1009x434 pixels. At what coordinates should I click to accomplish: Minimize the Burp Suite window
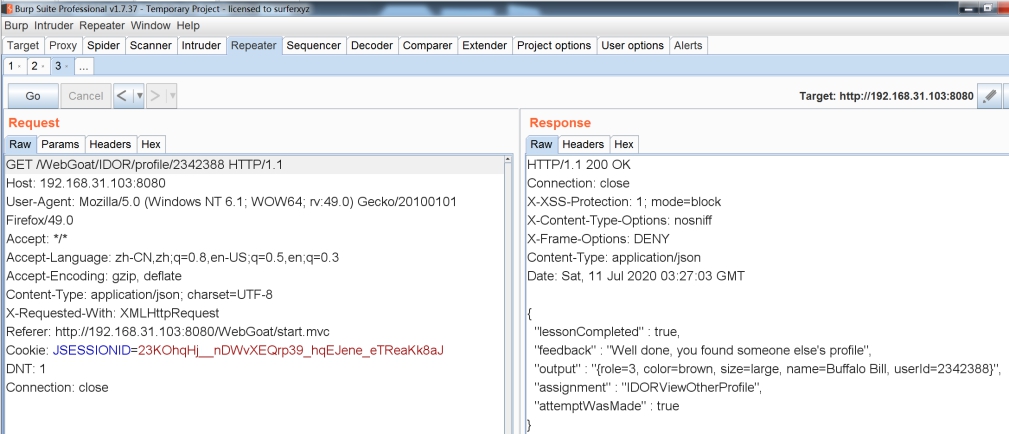coord(968,8)
